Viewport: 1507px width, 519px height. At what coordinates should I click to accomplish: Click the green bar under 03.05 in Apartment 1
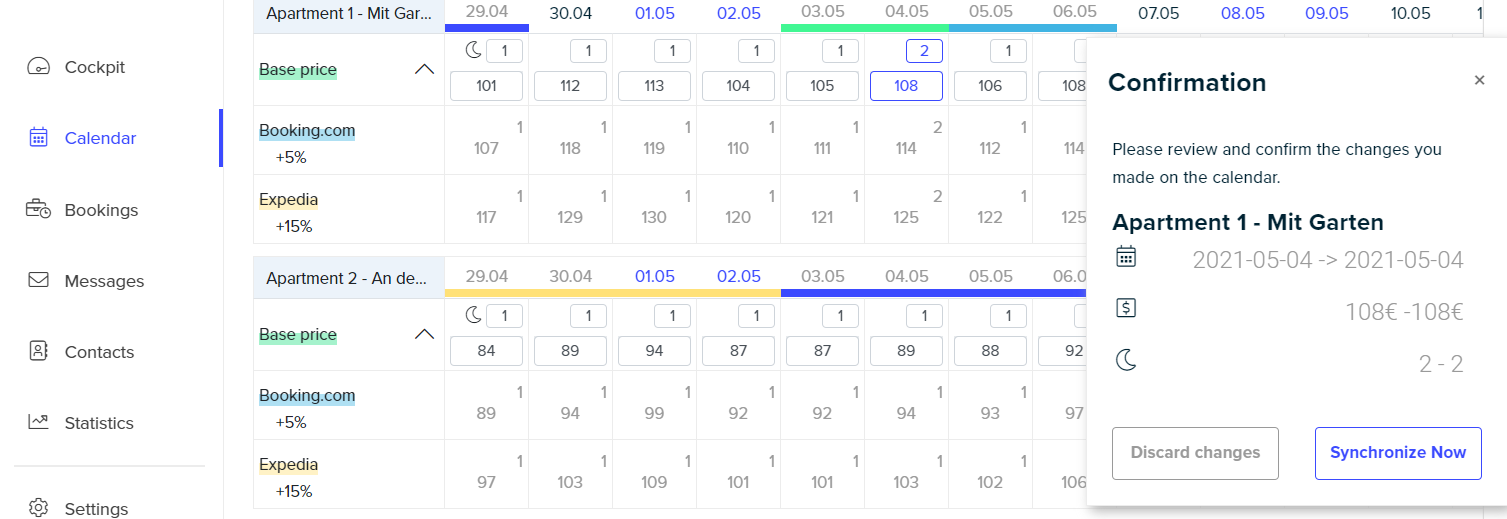(863, 28)
